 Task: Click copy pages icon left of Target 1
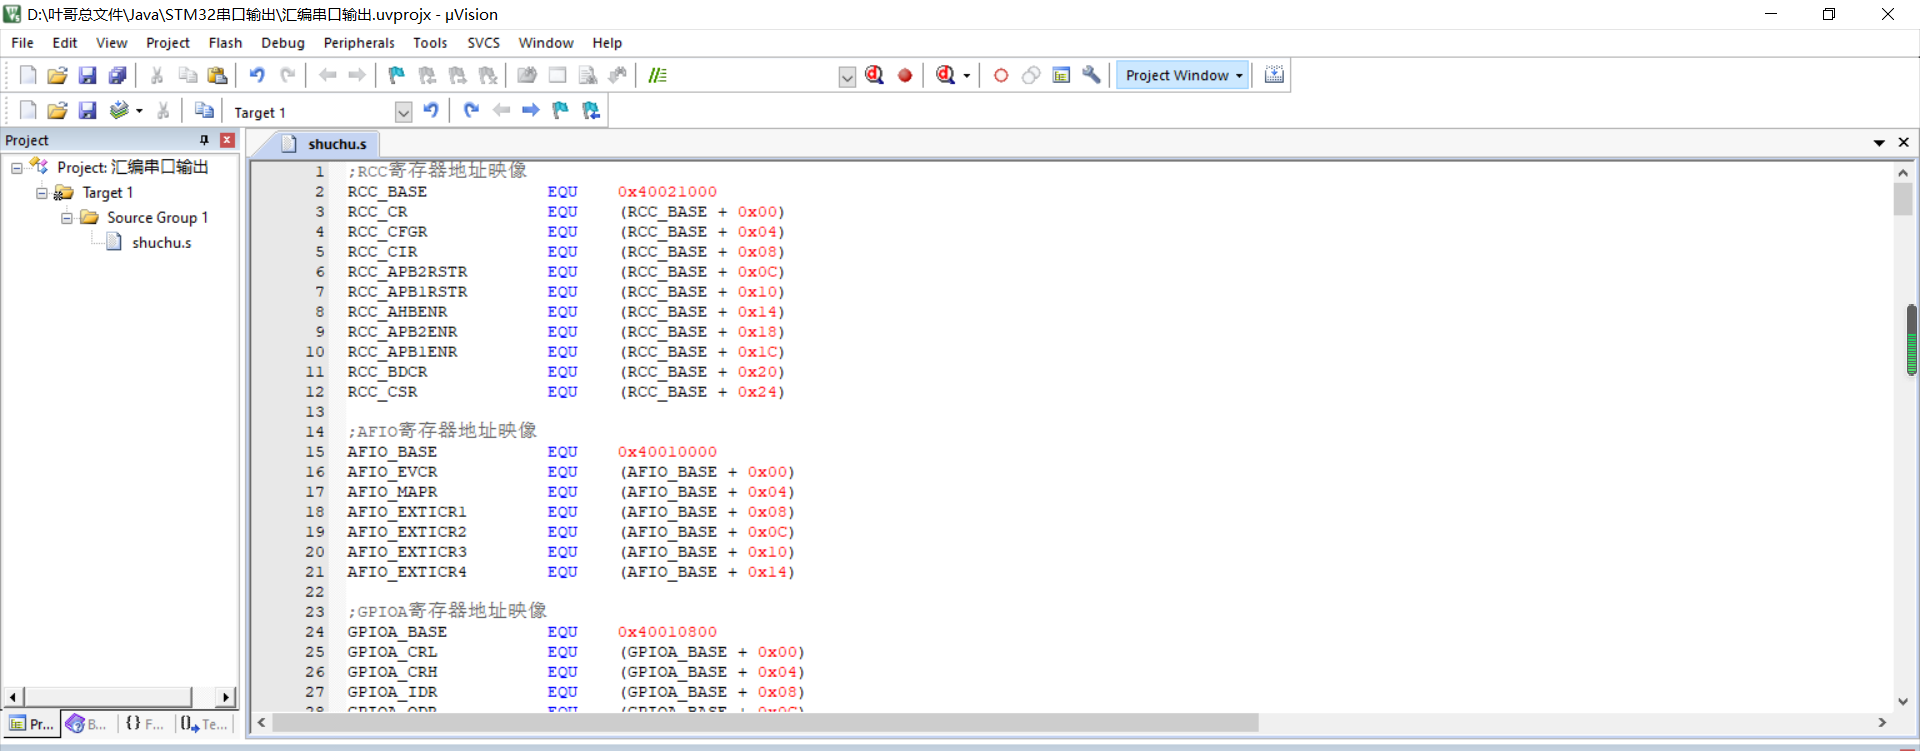(x=204, y=110)
